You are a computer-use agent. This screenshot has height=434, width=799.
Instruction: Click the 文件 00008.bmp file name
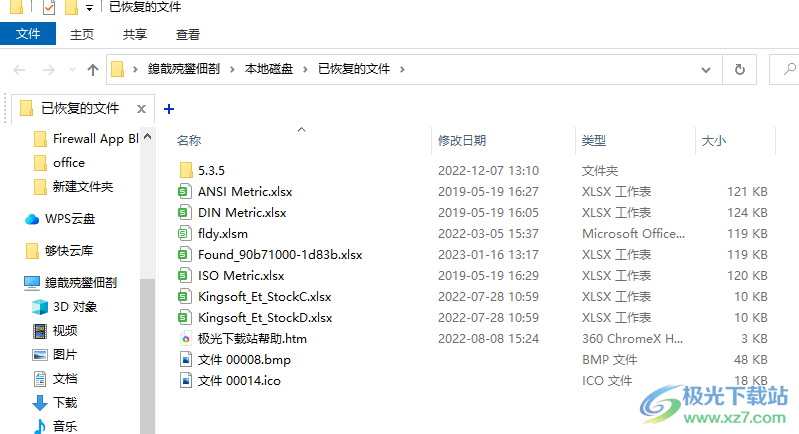[x=244, y=360]
